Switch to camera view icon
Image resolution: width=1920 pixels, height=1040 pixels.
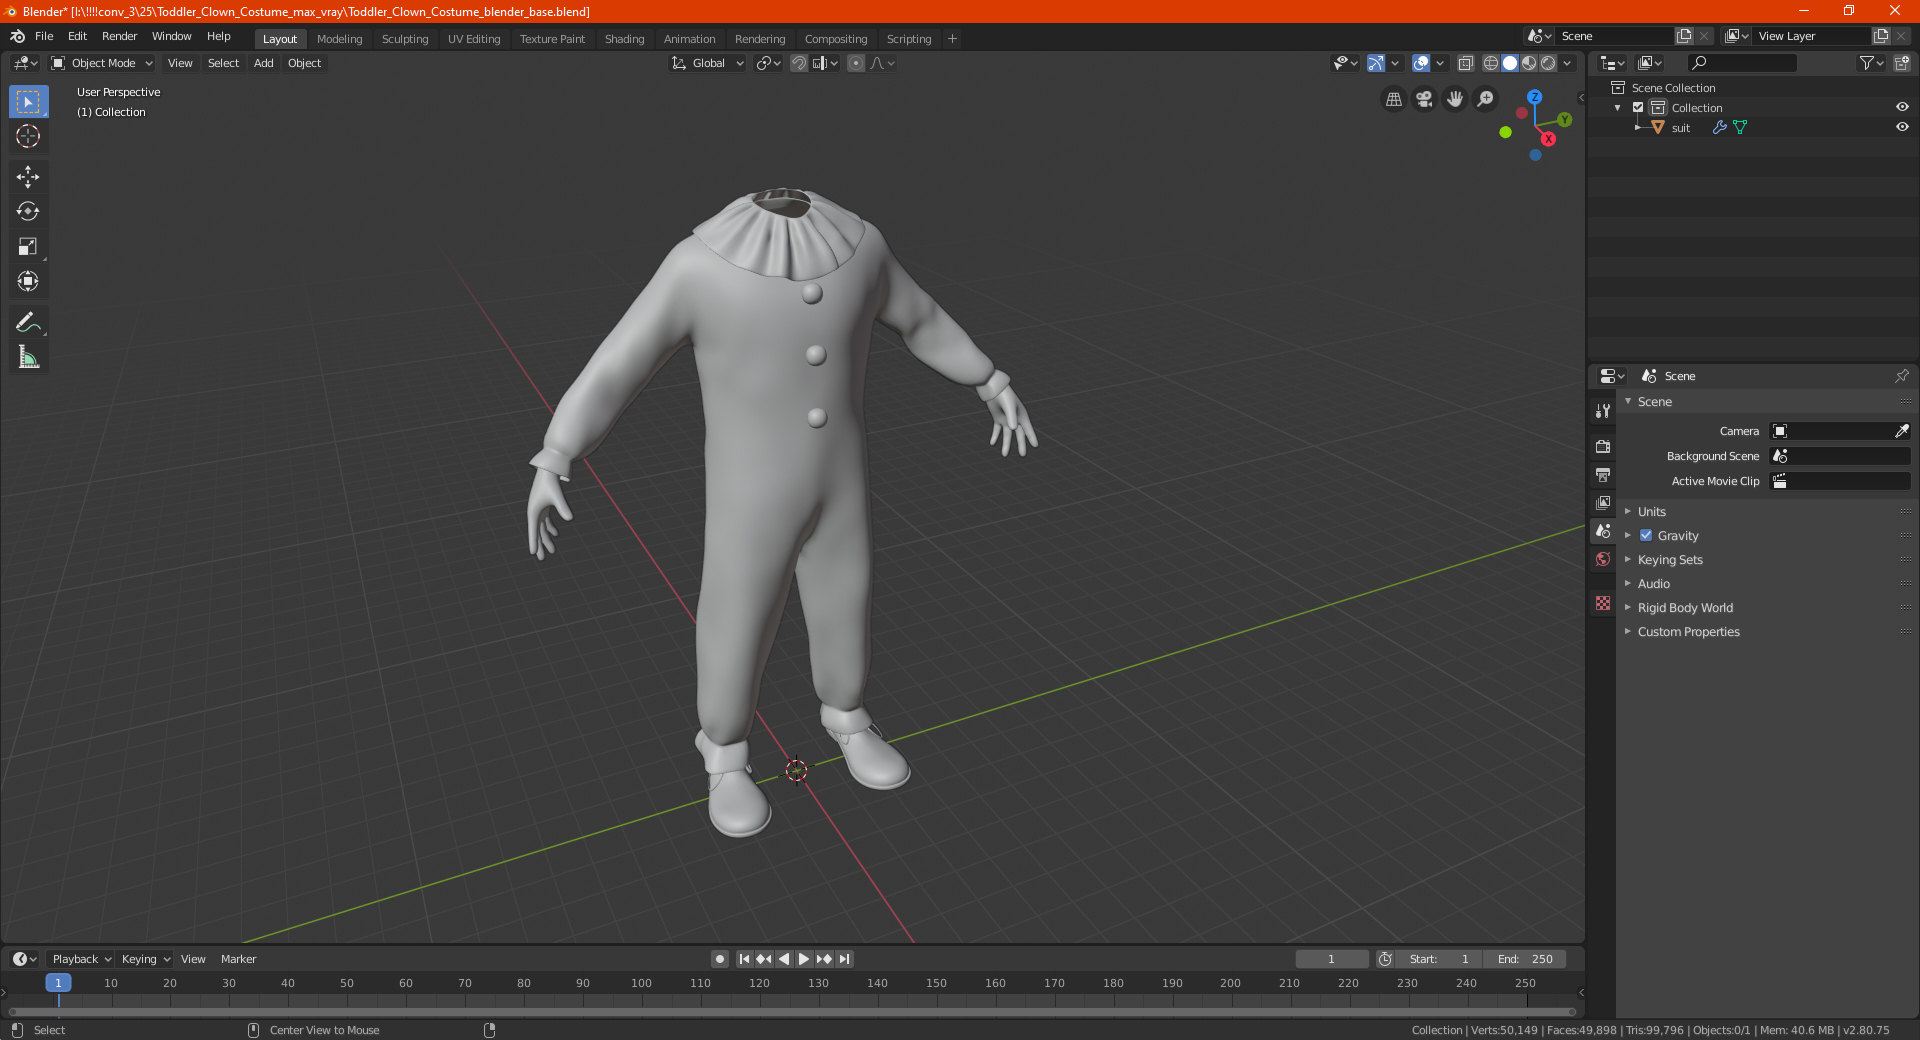click(1424, 99)
